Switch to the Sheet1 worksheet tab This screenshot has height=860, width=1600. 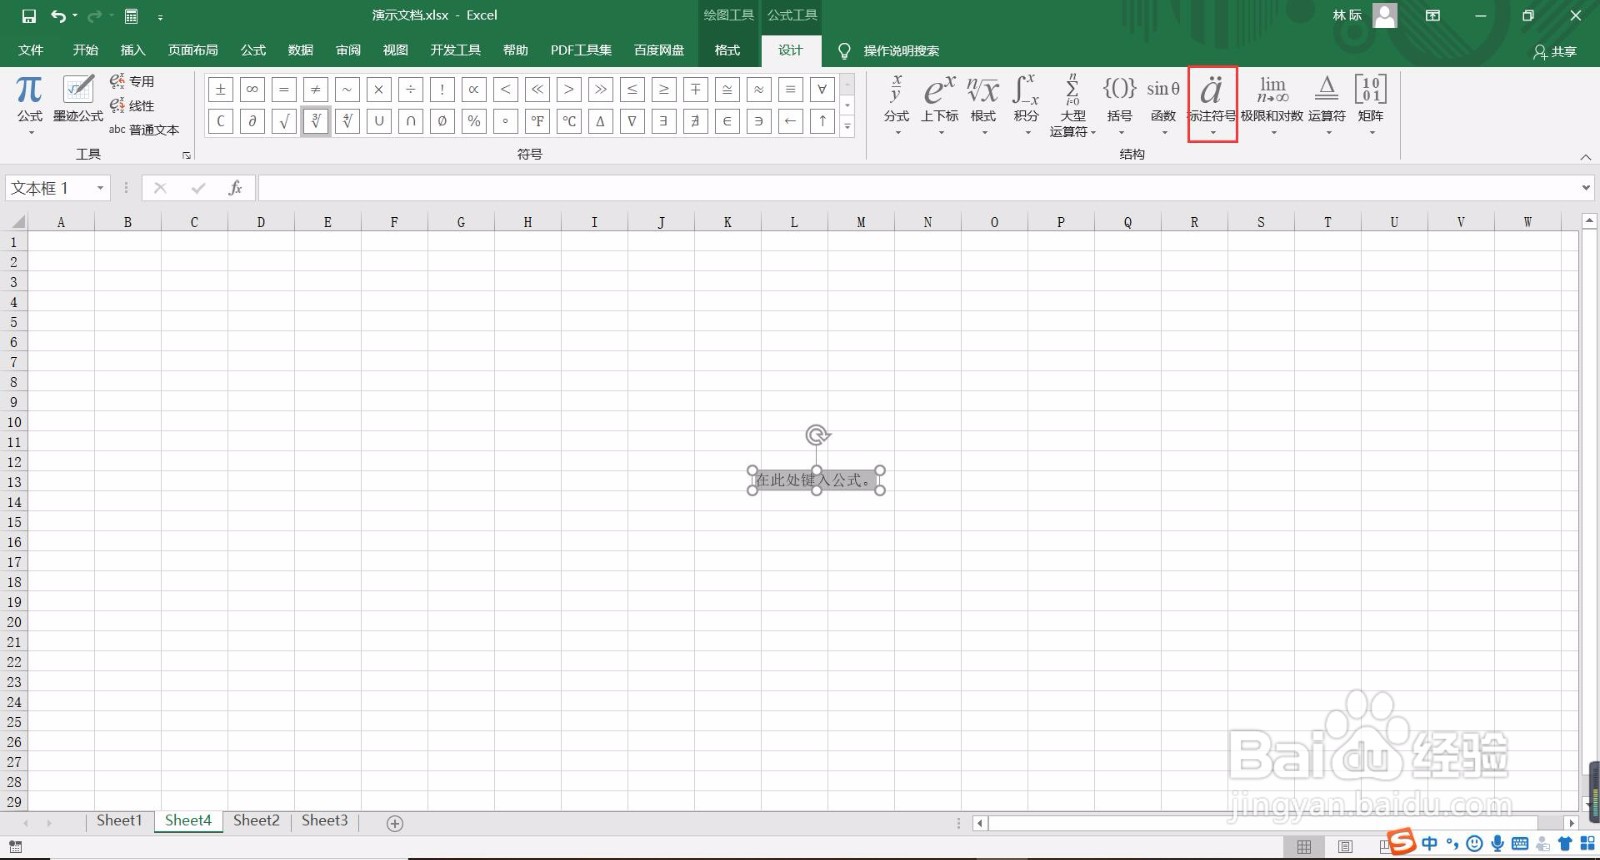tap(119, 821)
